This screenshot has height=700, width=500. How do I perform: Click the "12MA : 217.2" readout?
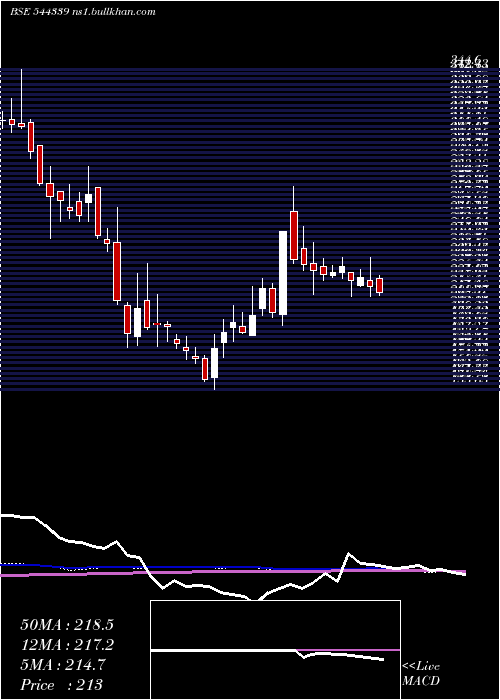click(x=67, y=645)
